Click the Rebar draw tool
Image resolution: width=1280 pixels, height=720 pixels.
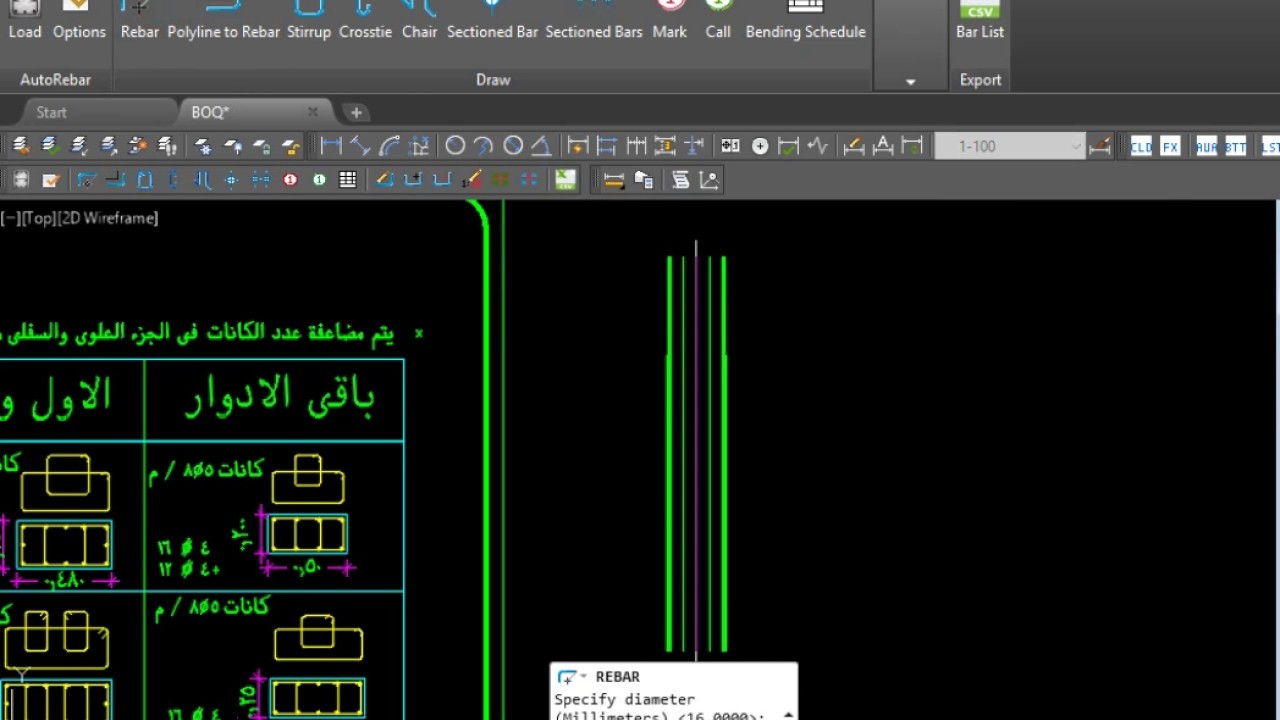(x=139, y=20)
